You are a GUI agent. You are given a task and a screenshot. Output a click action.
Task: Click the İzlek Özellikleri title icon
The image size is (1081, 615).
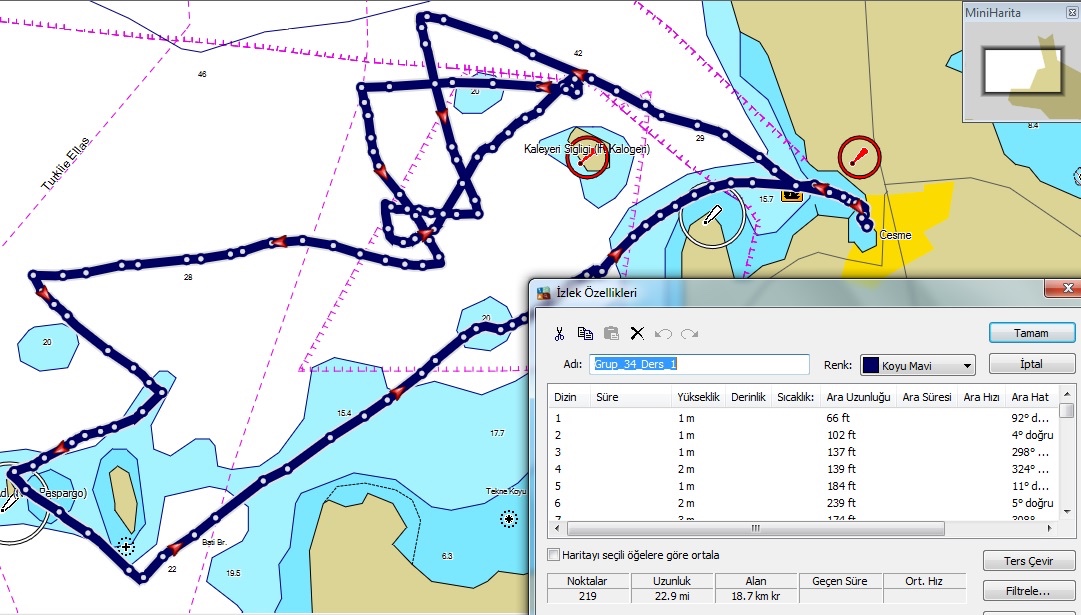point(544,293)
